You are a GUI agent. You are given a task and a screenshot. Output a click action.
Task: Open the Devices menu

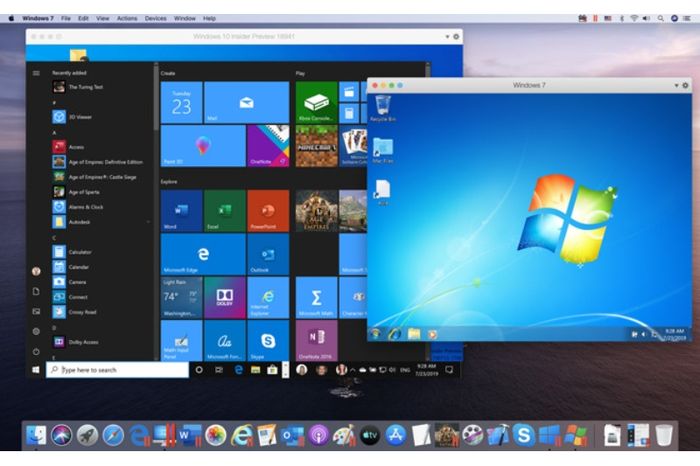click(x=155, y=18)
